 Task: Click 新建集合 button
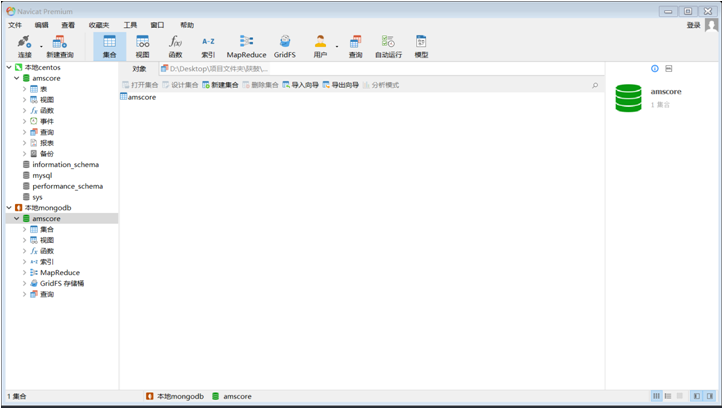coord(221,85)
